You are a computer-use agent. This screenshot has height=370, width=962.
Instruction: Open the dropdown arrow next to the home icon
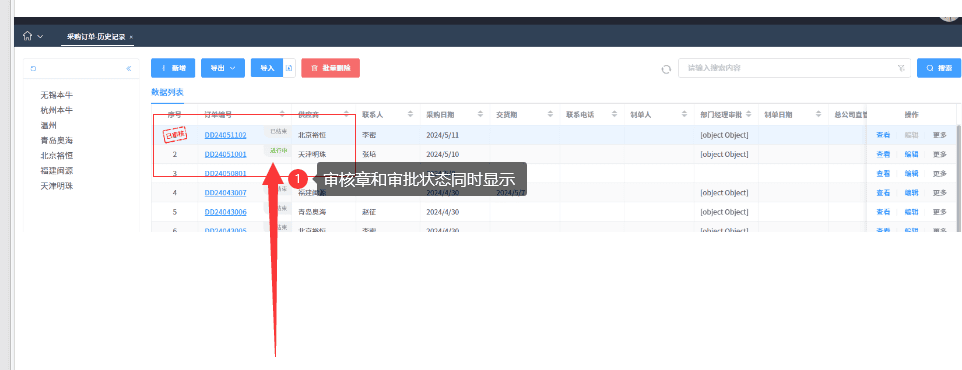(40, 37)
